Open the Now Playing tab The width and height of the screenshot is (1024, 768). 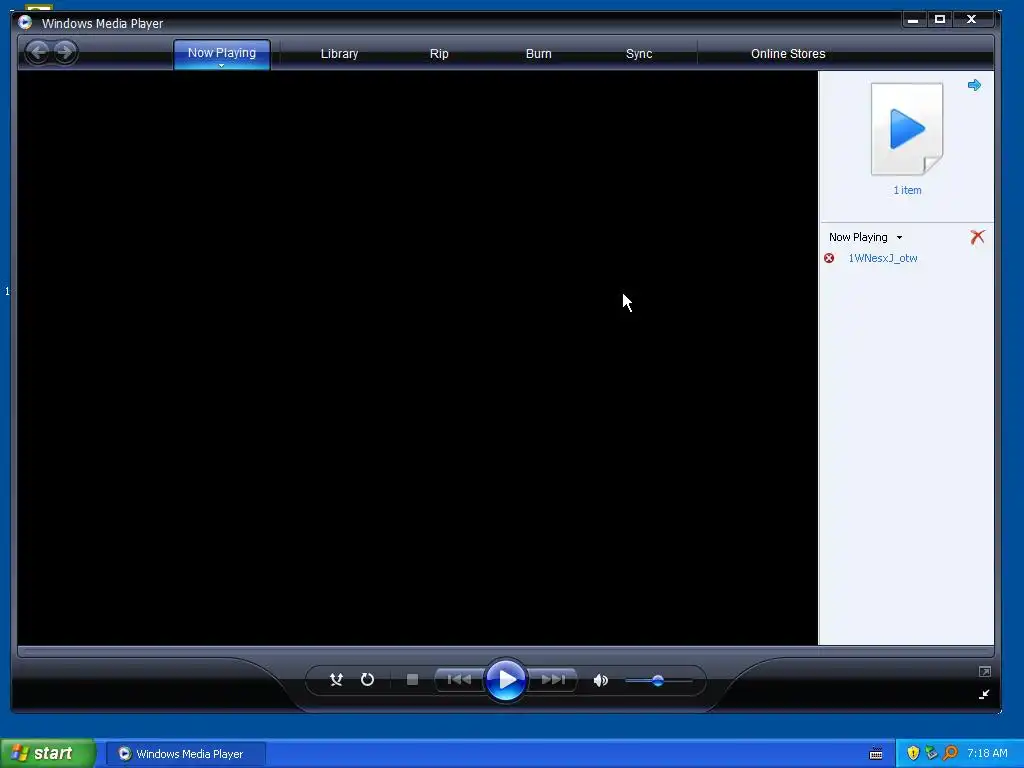click(x=221, y=53)
